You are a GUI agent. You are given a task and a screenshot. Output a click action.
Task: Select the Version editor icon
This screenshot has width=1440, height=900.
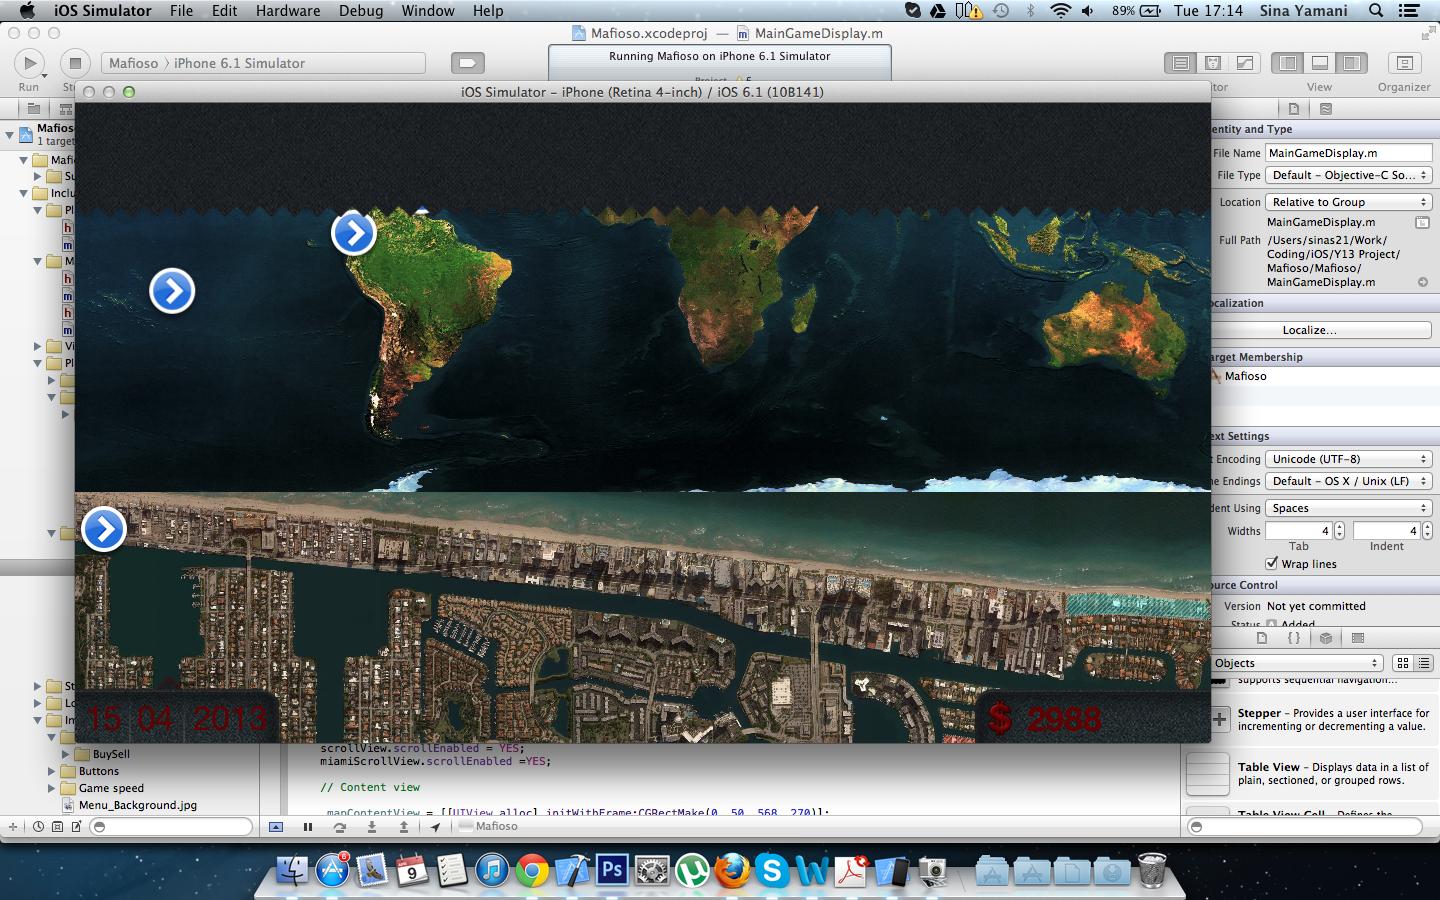pos(1245,63)
